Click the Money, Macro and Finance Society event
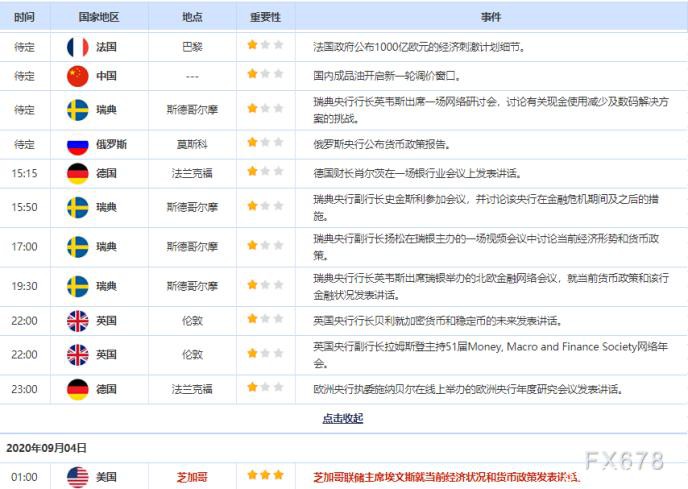 [491, 355]
